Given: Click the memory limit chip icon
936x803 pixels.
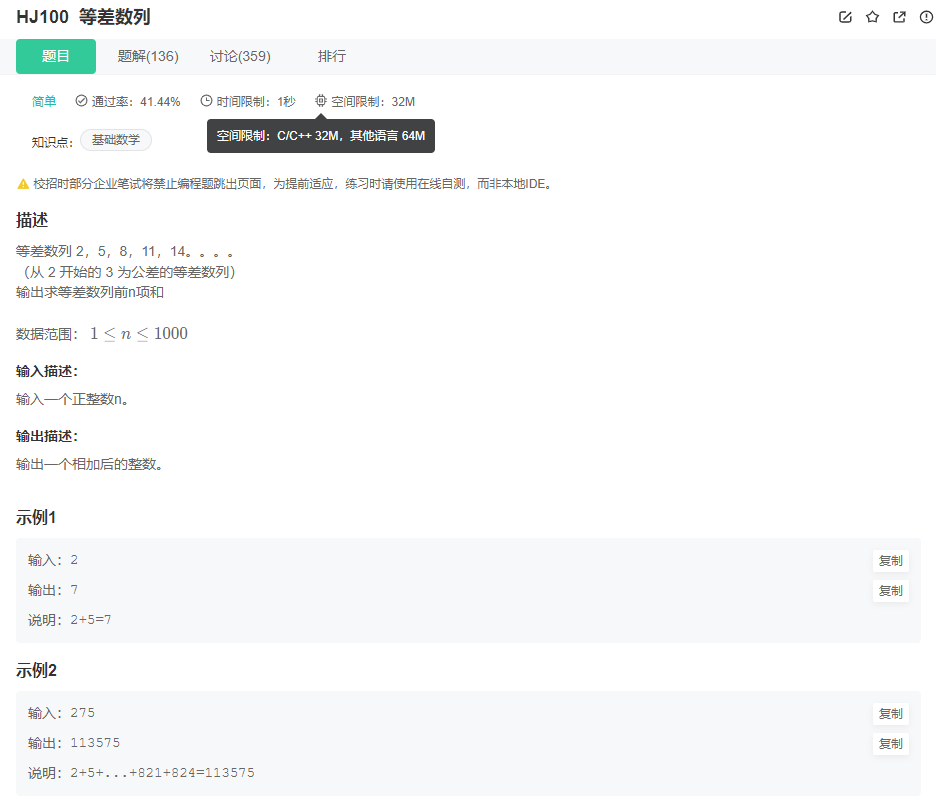Looking at the screenshot, I should [x=321, y=100].
